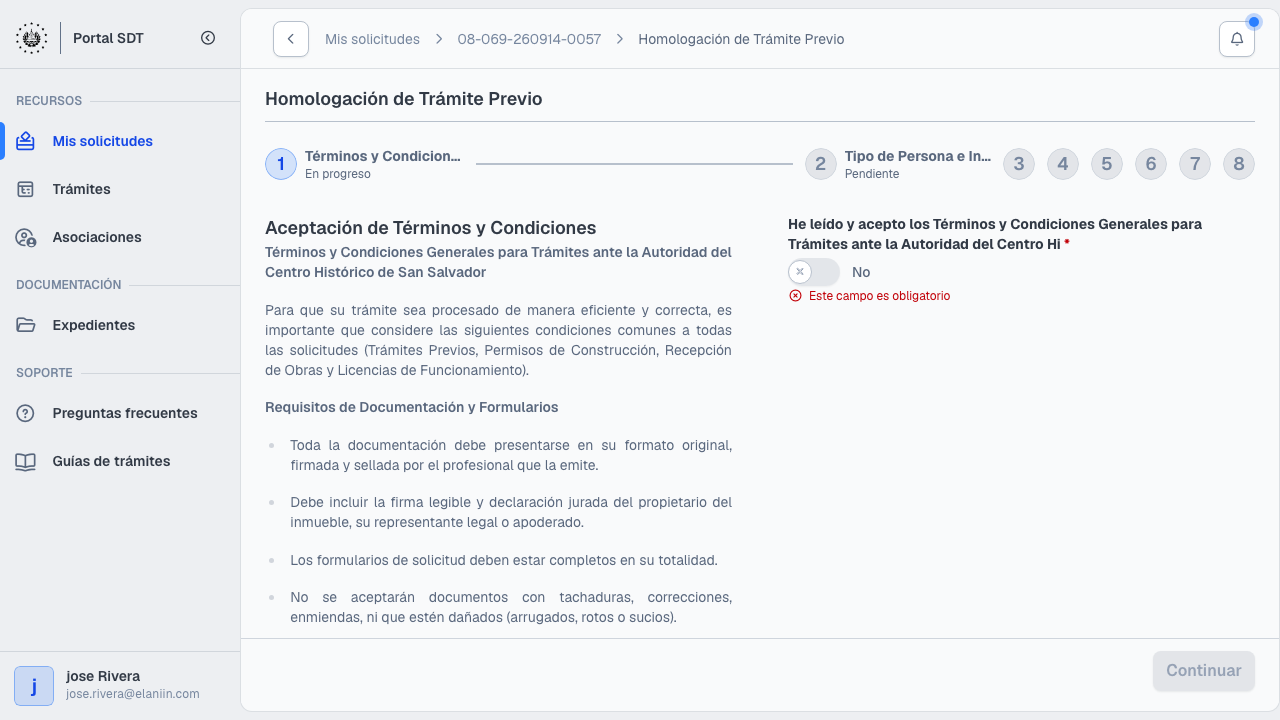1280x720 pixels.
Task: Collapse the sidebar with the arrow icon
Action: (x=208, y=38)
